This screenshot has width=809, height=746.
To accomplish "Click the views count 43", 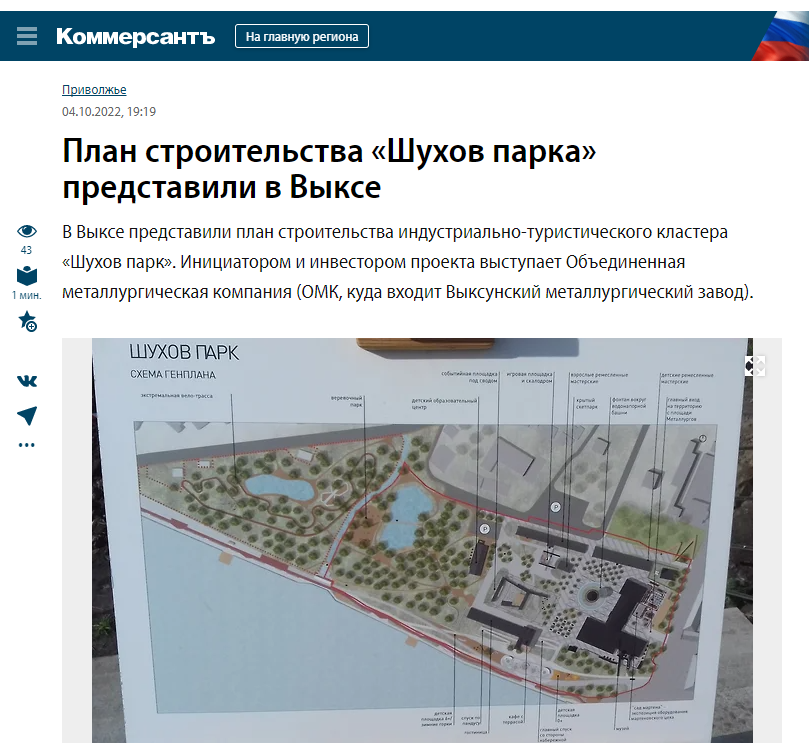I will point(26,250).
